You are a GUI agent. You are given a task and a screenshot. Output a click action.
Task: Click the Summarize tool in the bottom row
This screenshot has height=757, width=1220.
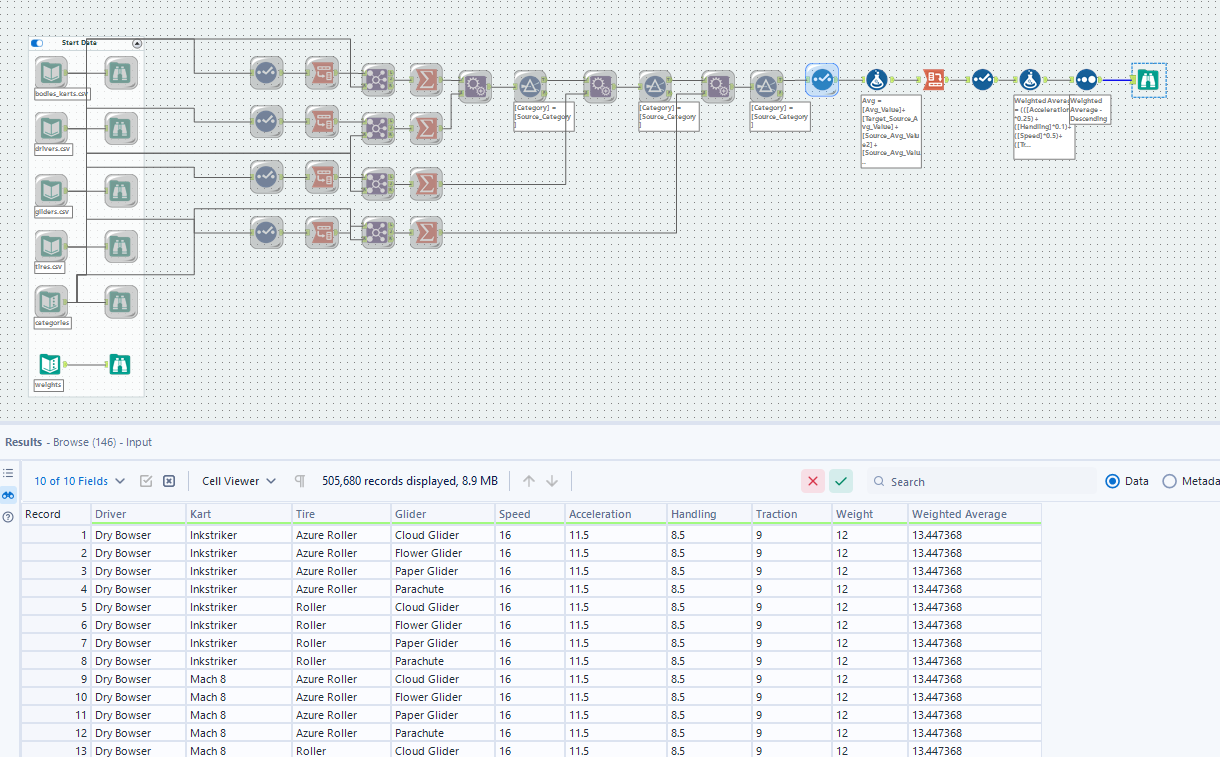[x=426, y=232]
